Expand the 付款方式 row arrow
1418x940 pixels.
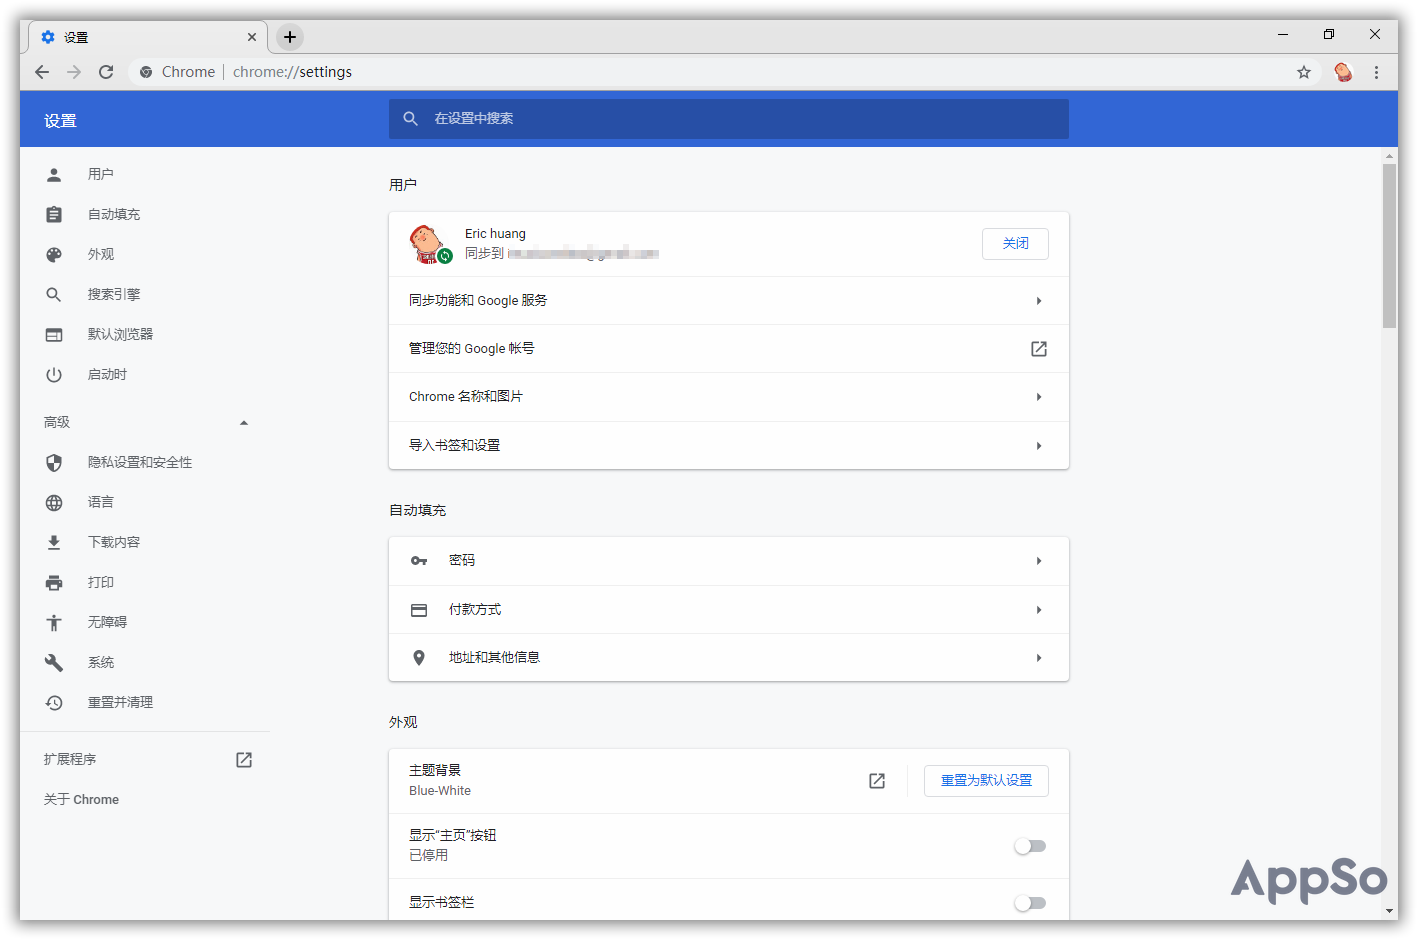click(1039, 610)
